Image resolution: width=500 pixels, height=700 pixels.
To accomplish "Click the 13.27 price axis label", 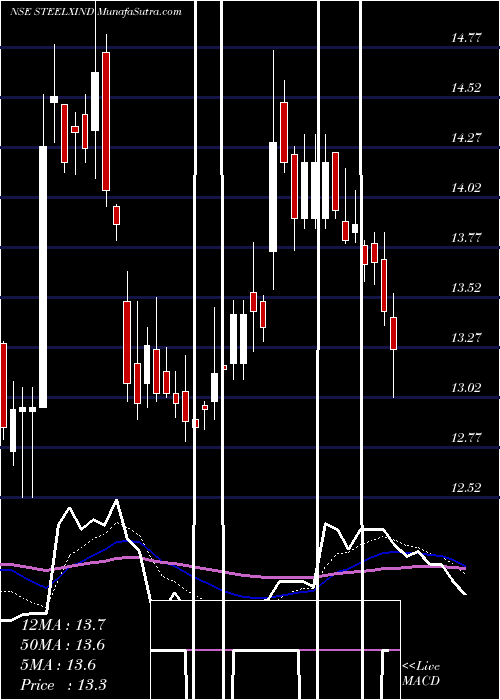I will point(467,338).
